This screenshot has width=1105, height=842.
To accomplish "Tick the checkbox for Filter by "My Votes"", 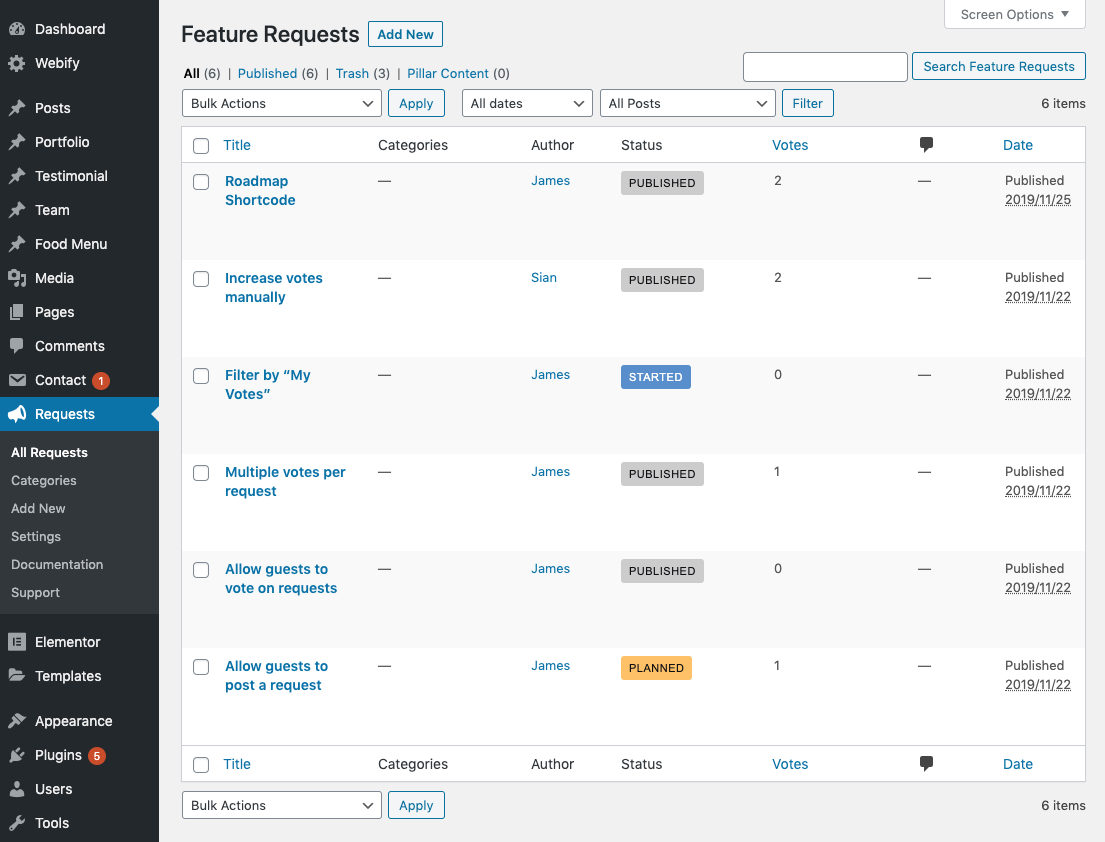I will tap(201, 376).
